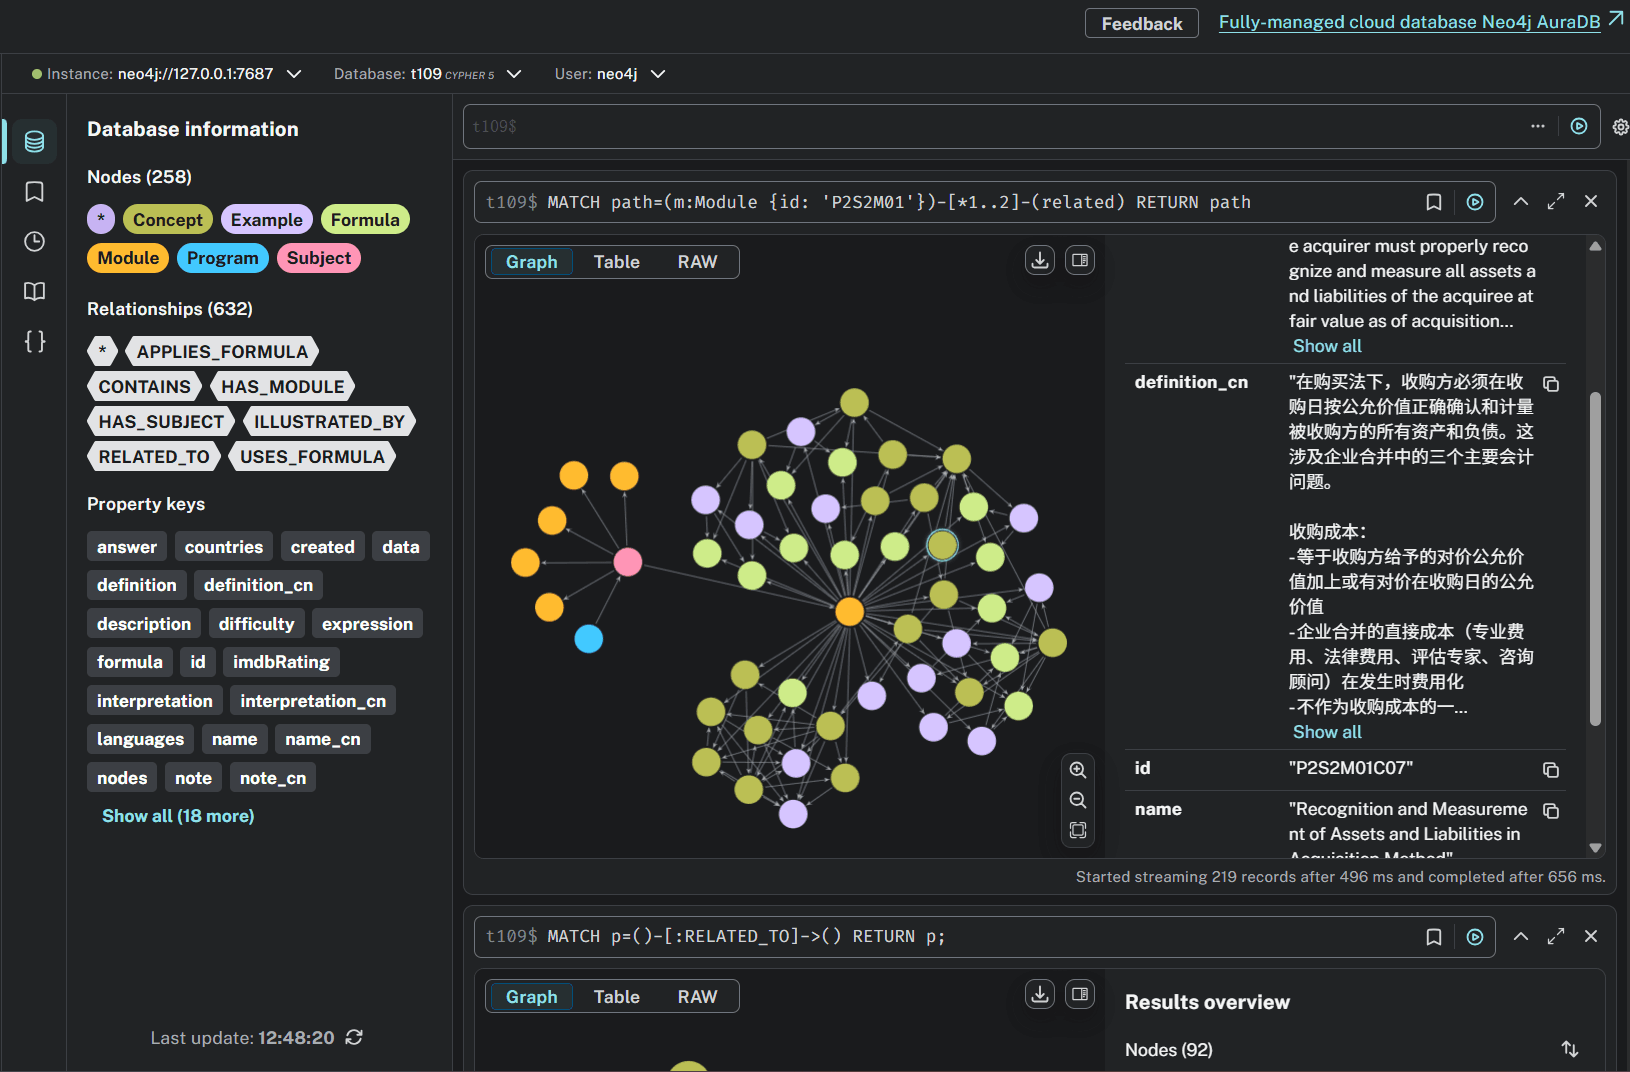This screenshot has width=1630, height=1072.
Task: Open the Database selector dropdown
Action: [x=513, y=73]
